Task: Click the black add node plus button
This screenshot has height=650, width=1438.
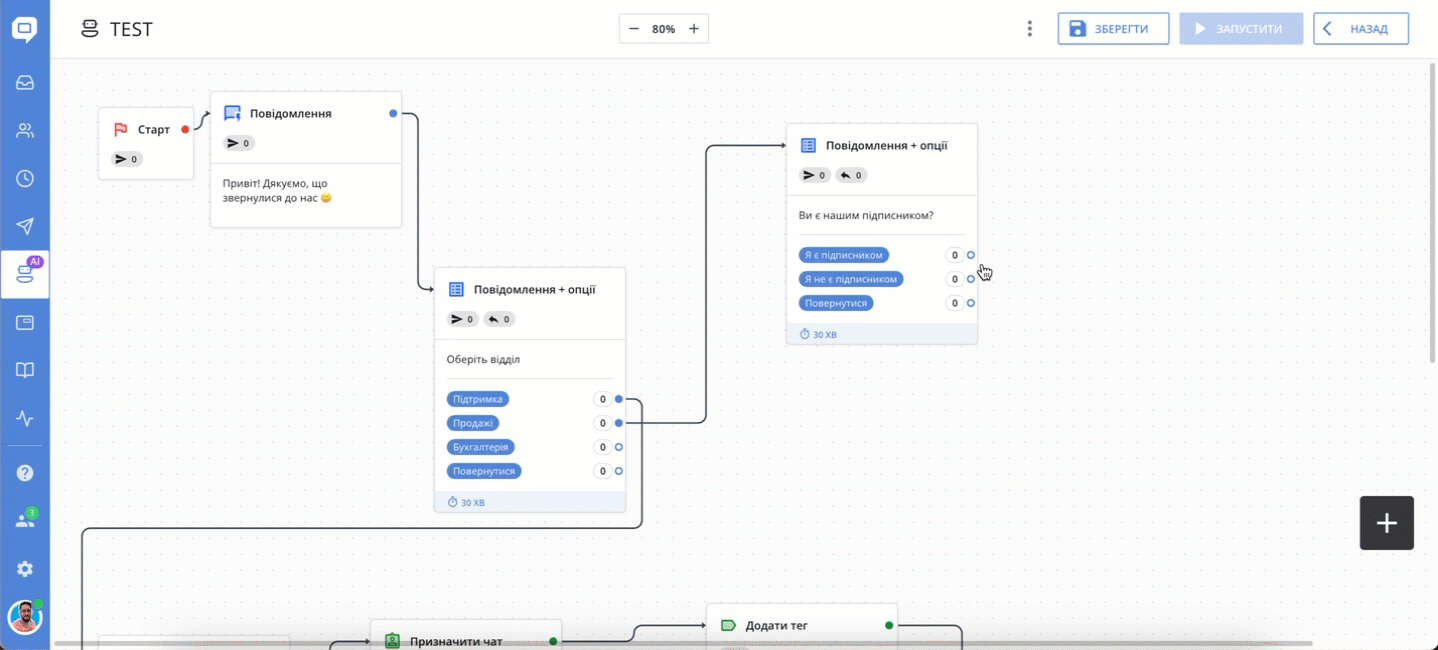Action: pyautogui.click(x=1386, y=523)
